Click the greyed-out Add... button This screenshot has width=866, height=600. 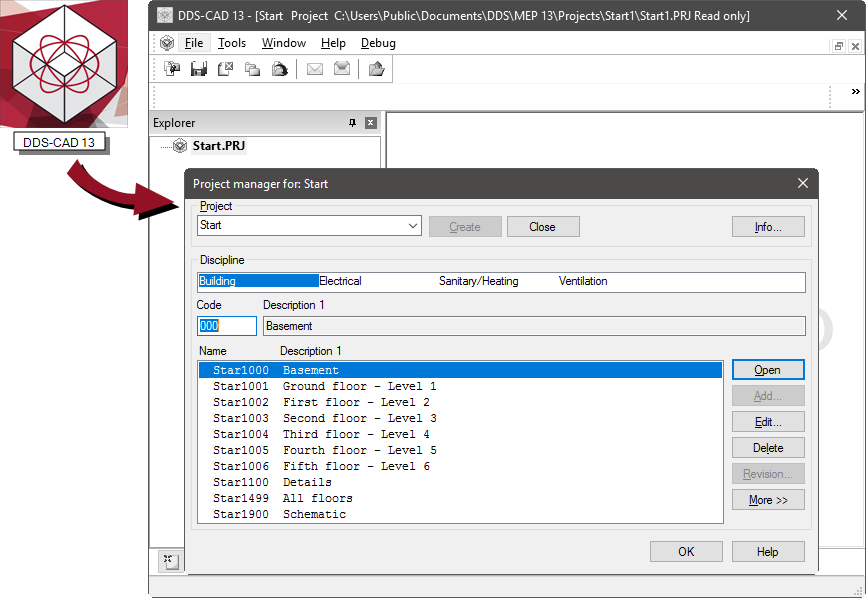(768, 396)
